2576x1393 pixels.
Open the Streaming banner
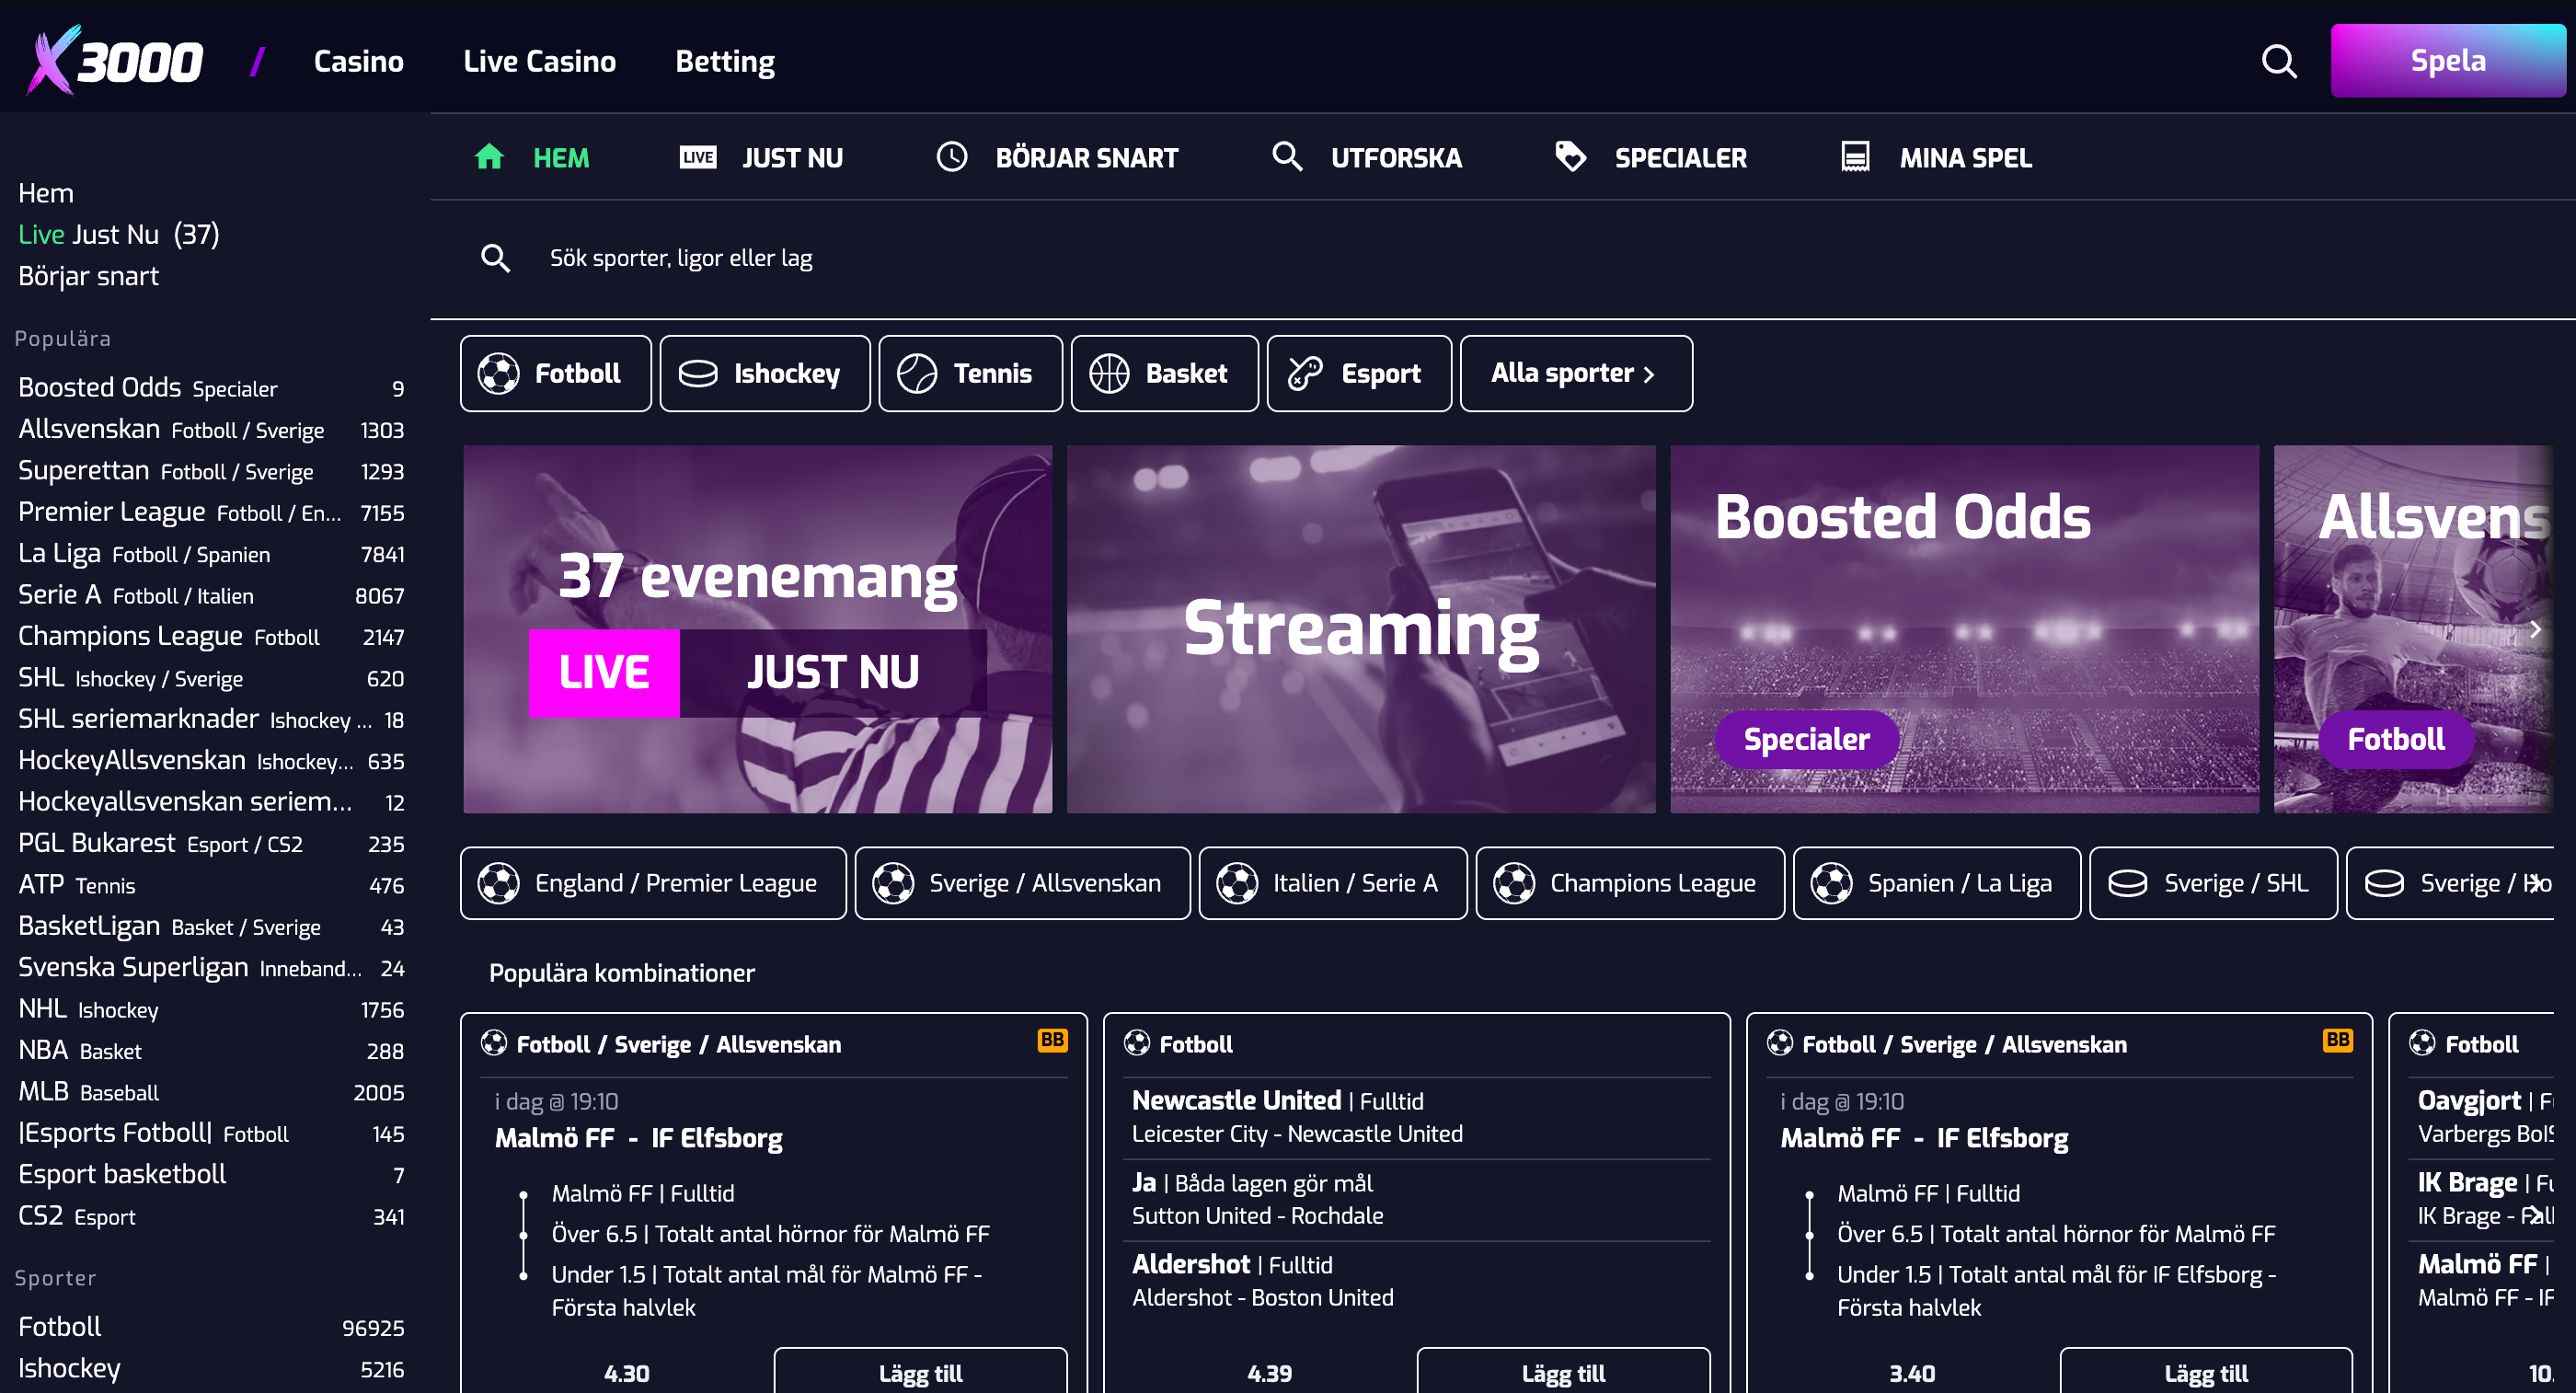1361,629
